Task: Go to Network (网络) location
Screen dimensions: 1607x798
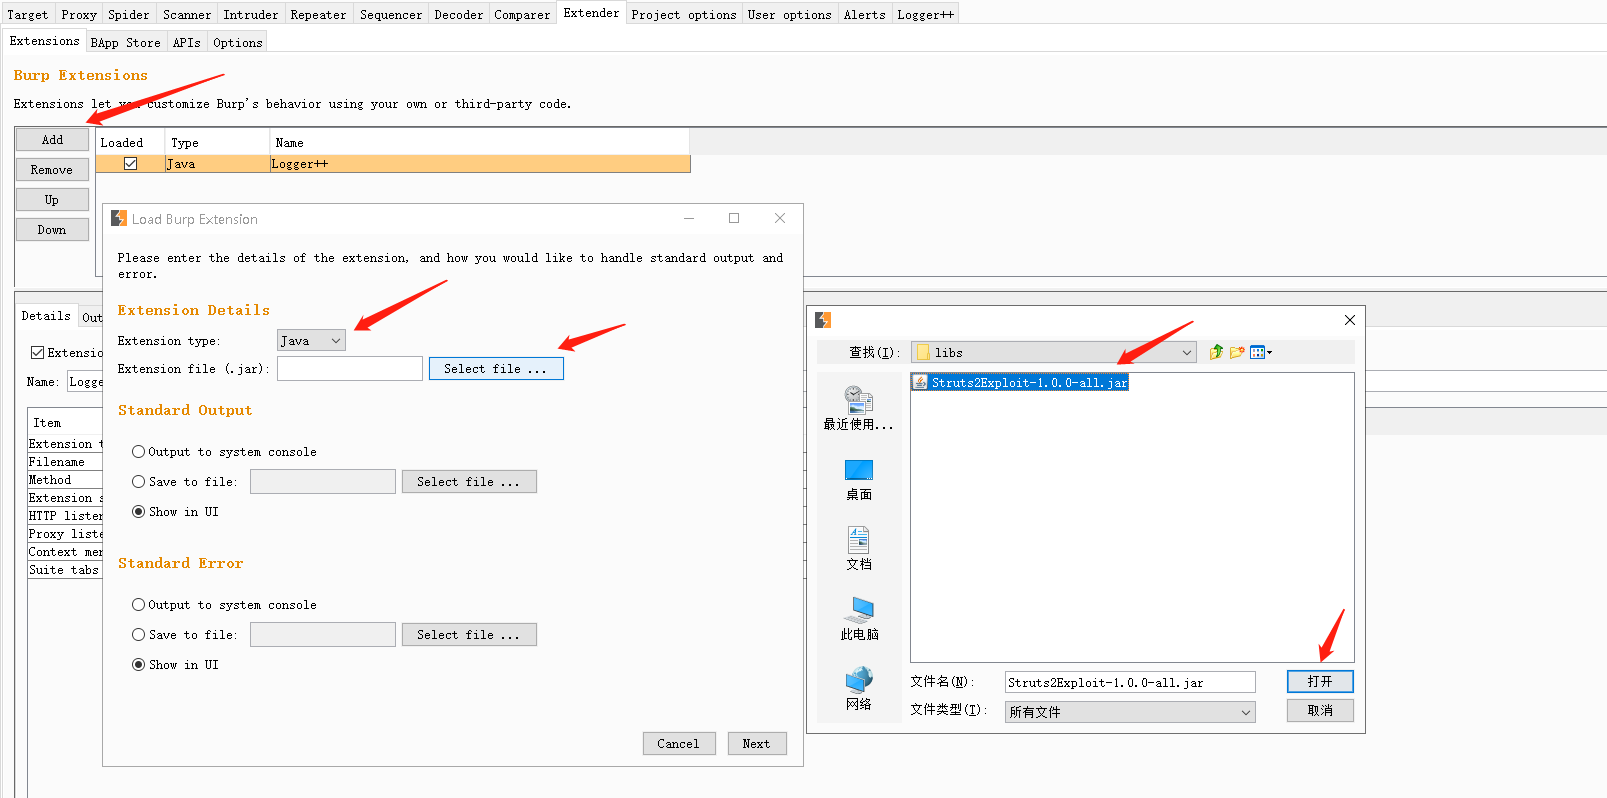Action: (x=858, y=689)
